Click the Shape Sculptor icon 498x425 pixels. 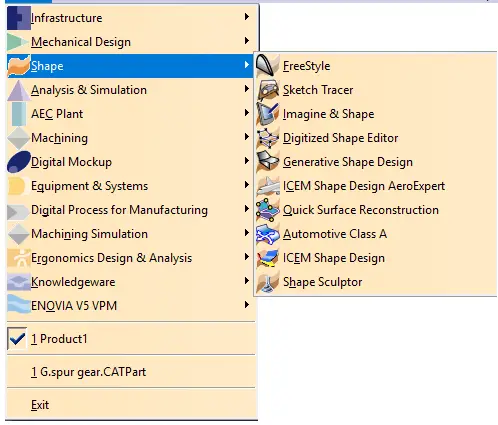click(x=268, y=283)
